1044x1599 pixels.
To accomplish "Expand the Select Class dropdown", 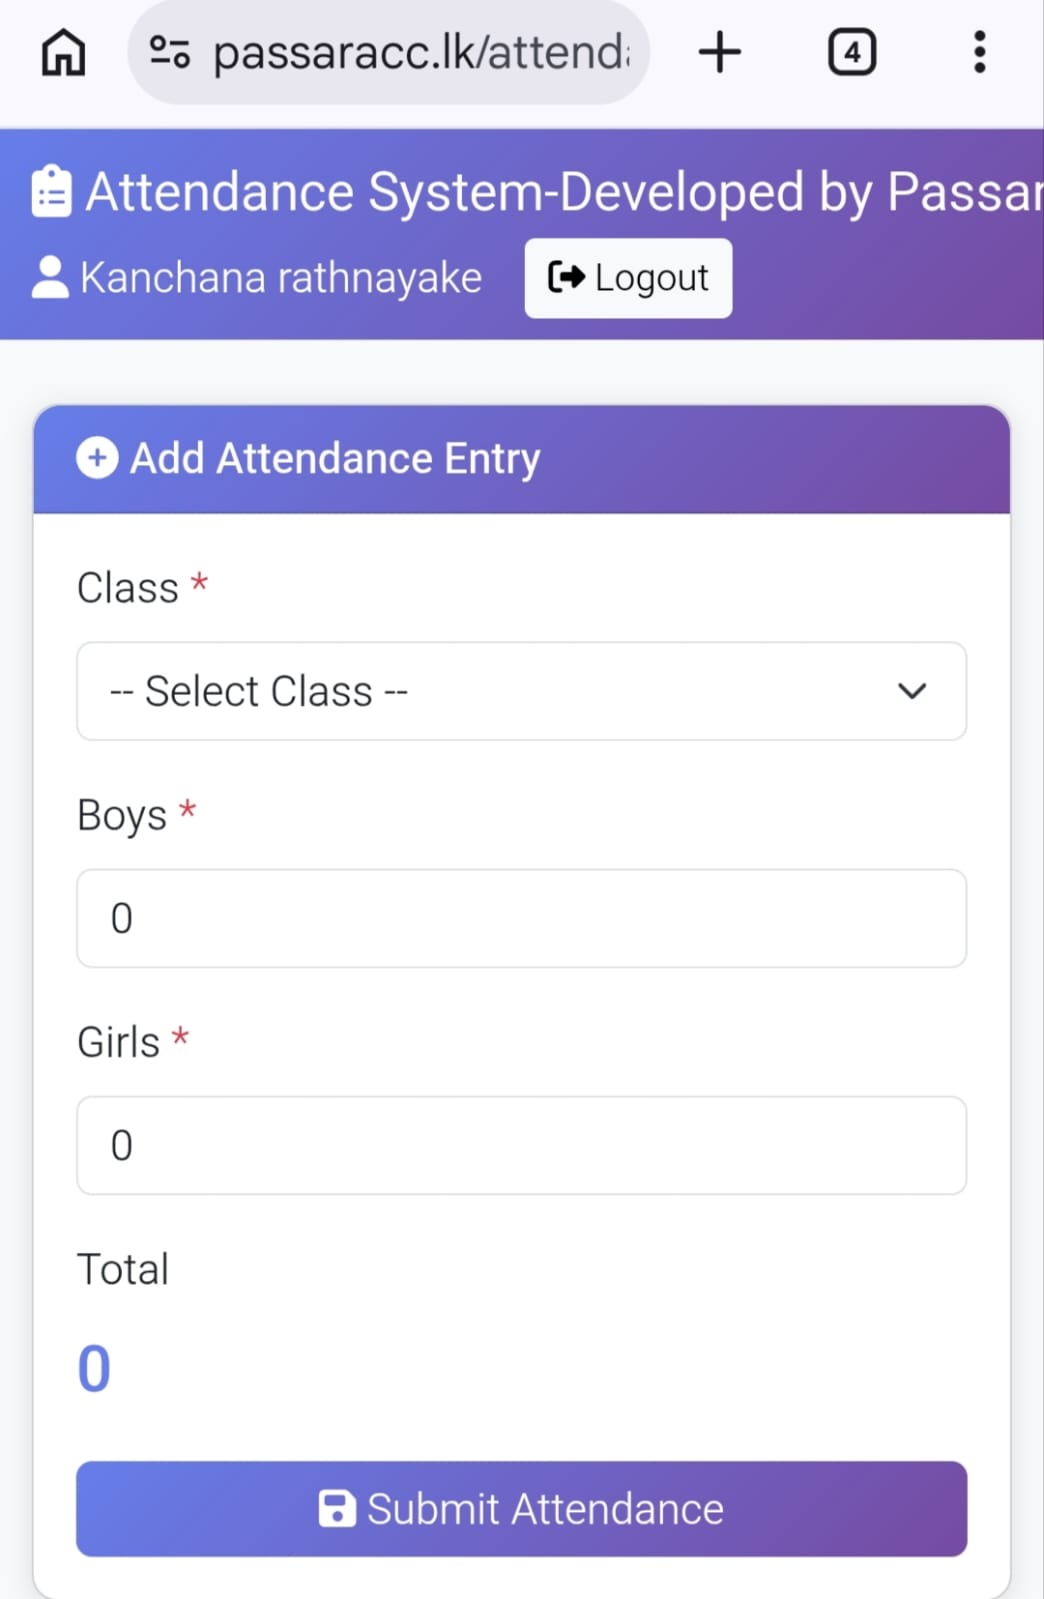I will [x=521, y=691].
